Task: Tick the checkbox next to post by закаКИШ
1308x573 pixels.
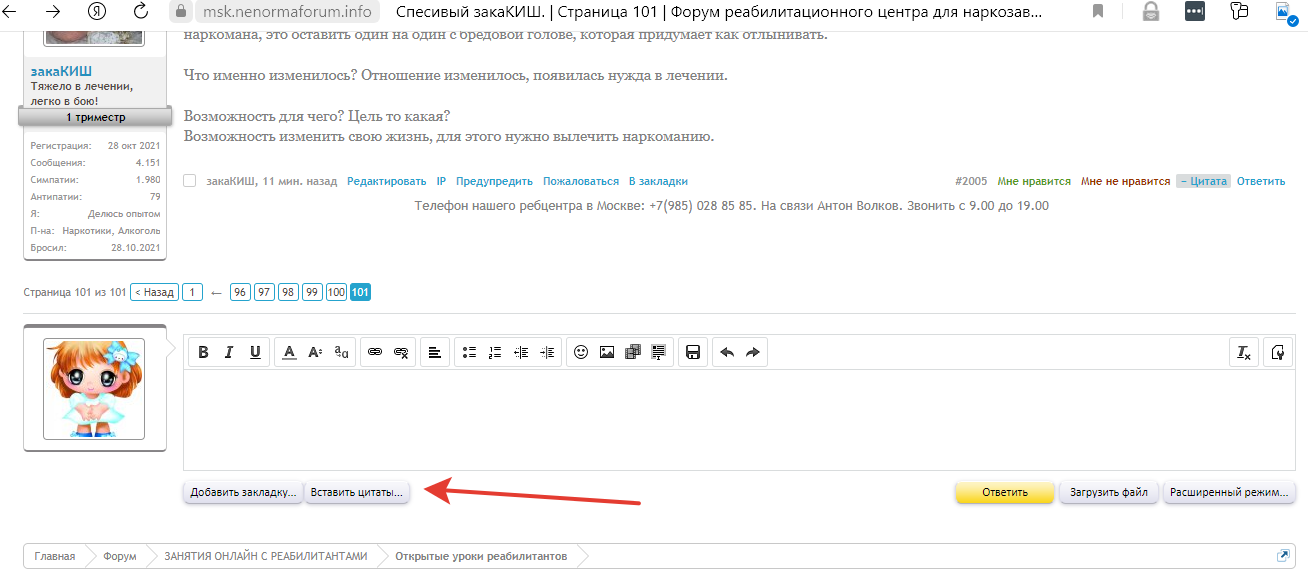Action: tap(190, 181)
